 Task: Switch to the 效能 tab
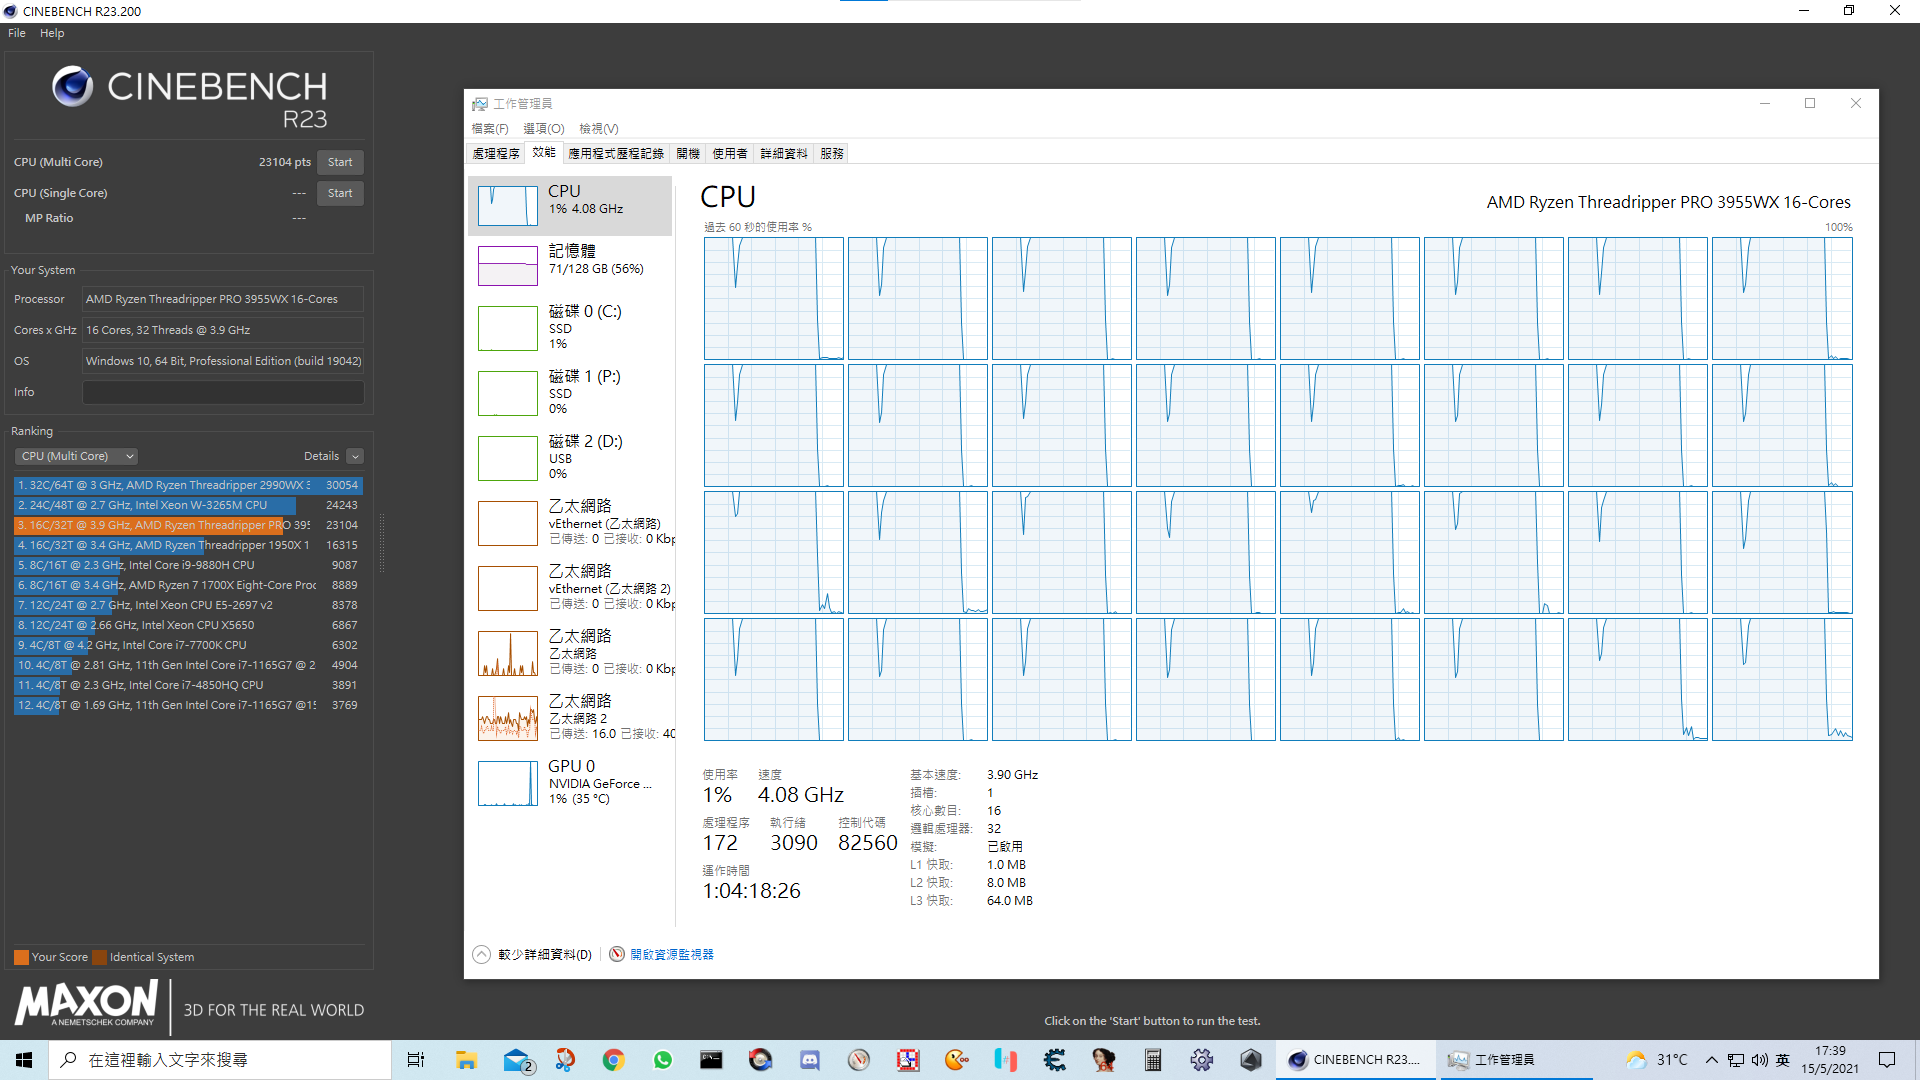pos(544,152)
